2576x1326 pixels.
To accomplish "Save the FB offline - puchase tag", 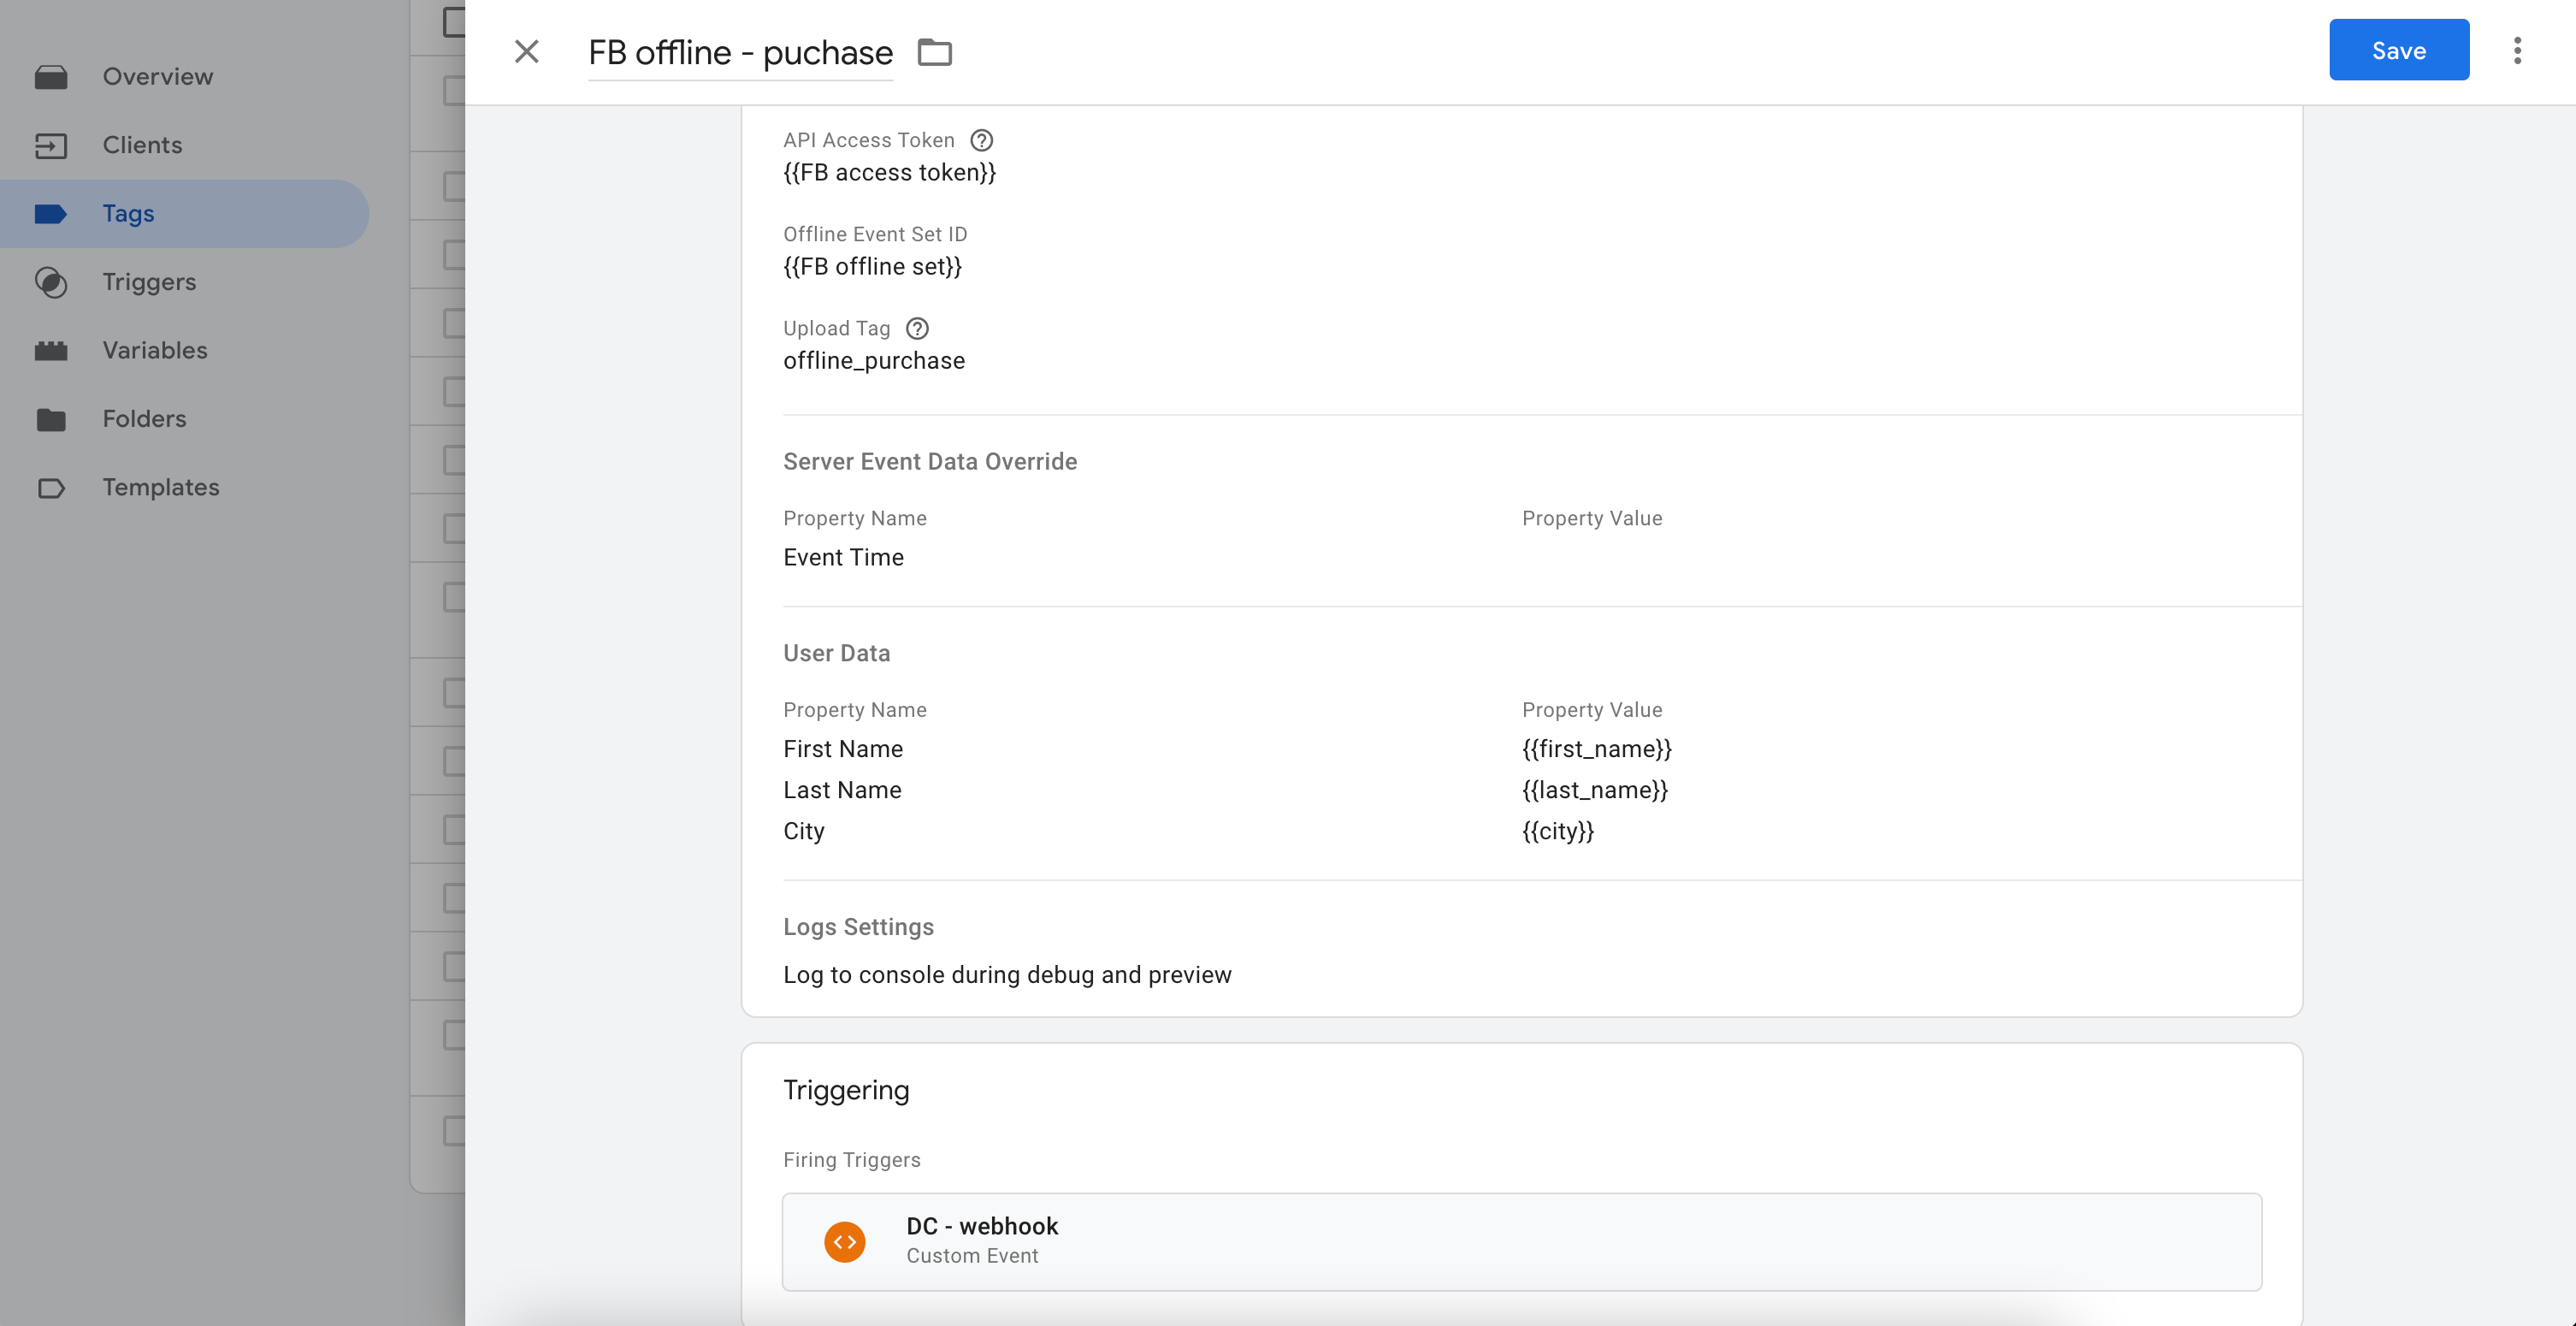I will [x=2398, y=49].
